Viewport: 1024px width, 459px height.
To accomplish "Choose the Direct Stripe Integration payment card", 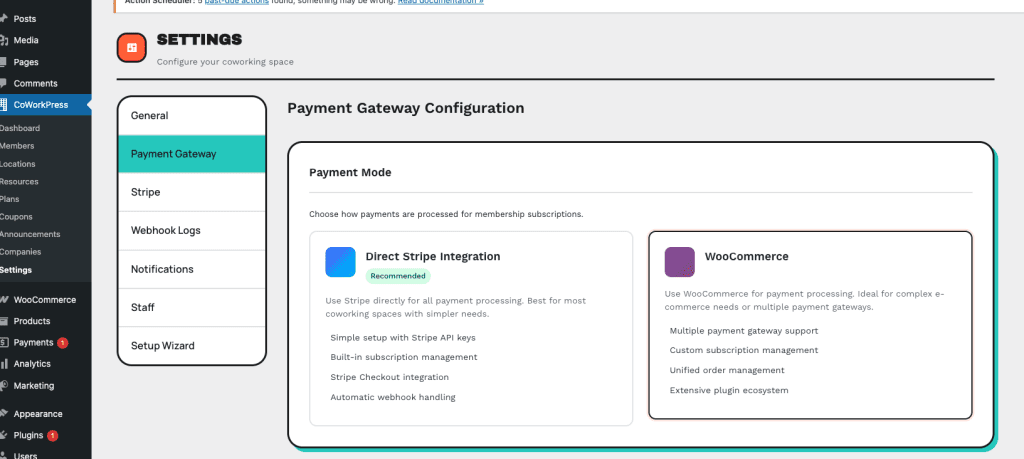I will tap(471, 328).
